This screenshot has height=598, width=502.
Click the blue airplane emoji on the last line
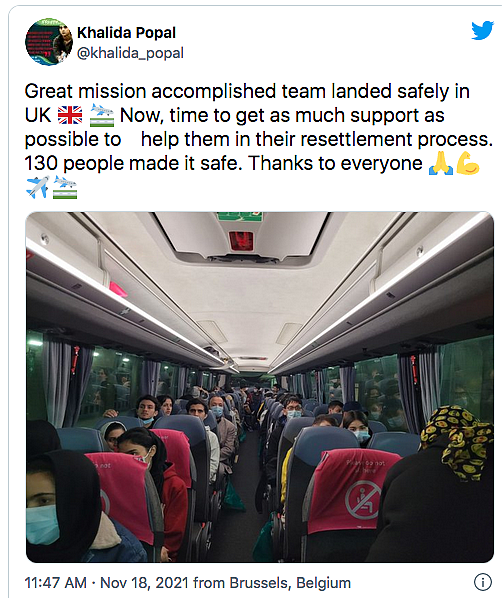37,187
